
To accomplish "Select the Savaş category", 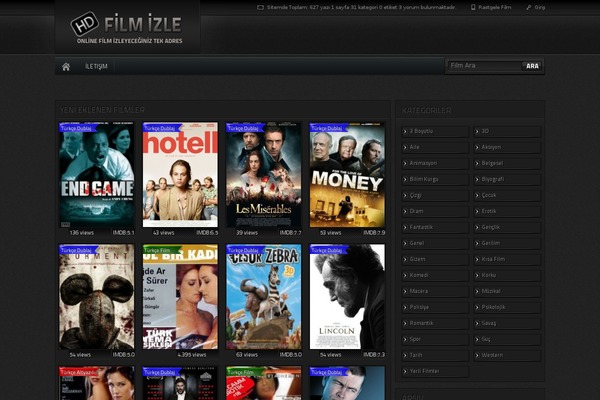I will coord(507,324).
